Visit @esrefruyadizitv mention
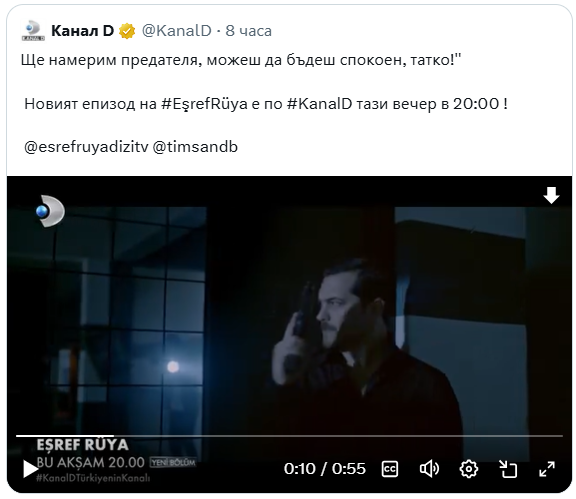The width and height of the screenshot is (576, 499). 86,147
